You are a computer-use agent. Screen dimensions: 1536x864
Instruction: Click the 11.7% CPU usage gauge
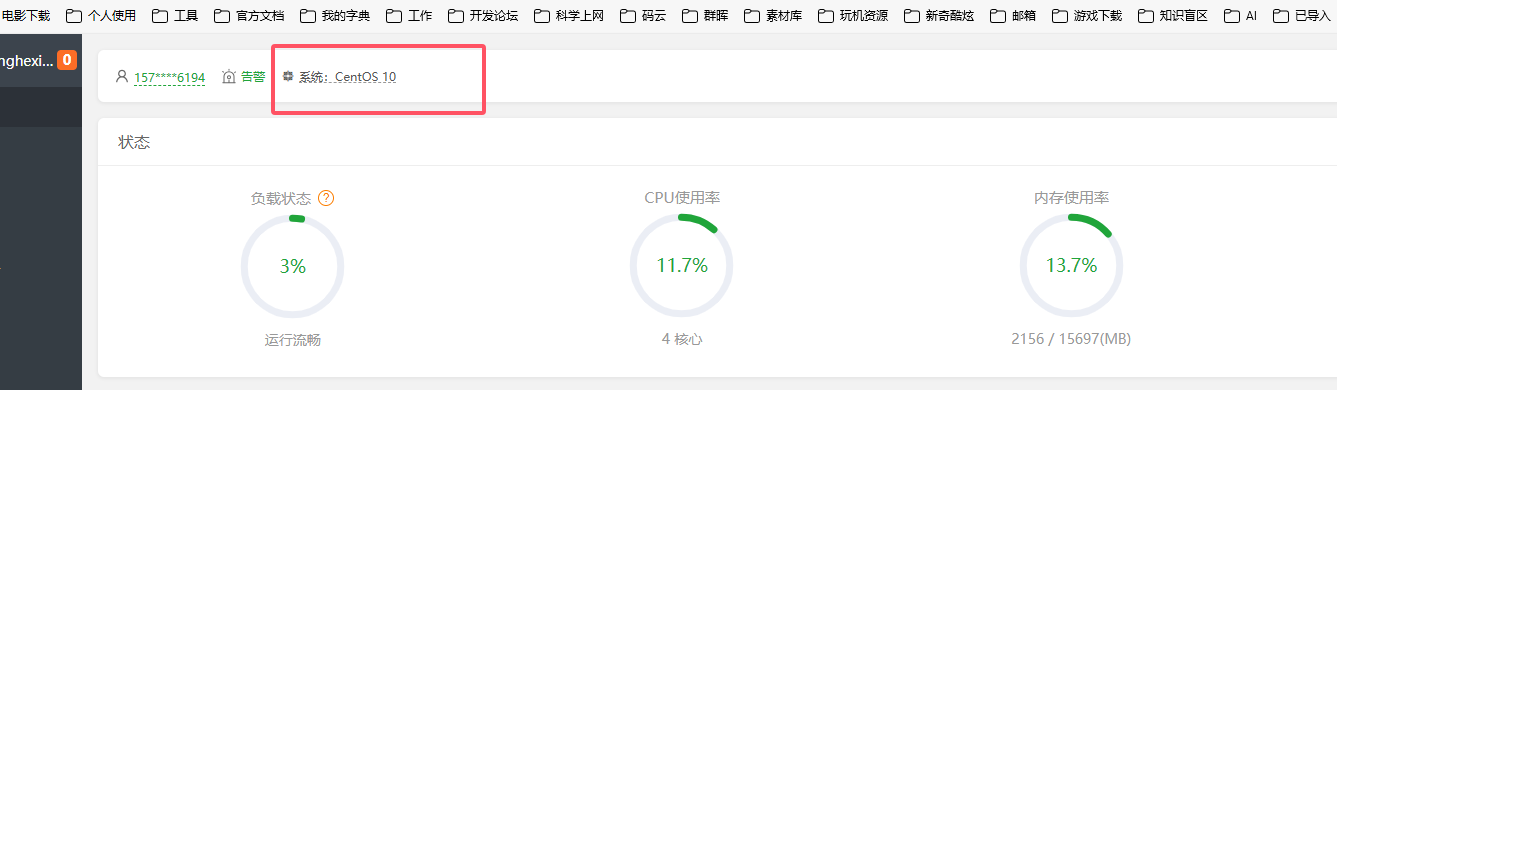(x=682, y=265)
